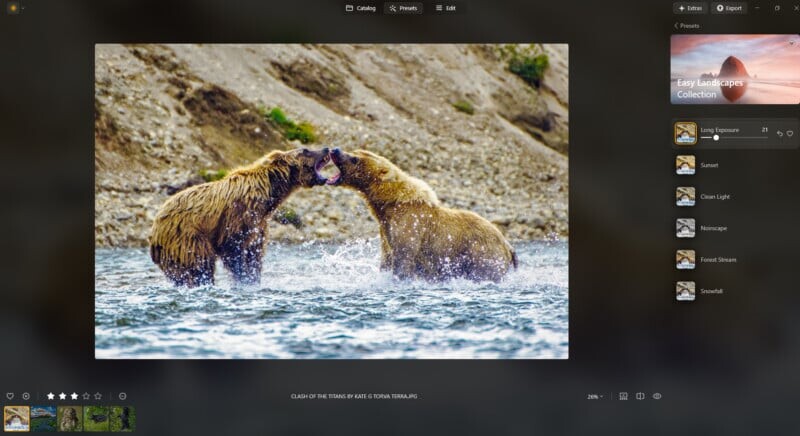Toggle the before/after compare view
Image resolution: width=800 pixels, height=436 pixels.
(x=640, y=396)
